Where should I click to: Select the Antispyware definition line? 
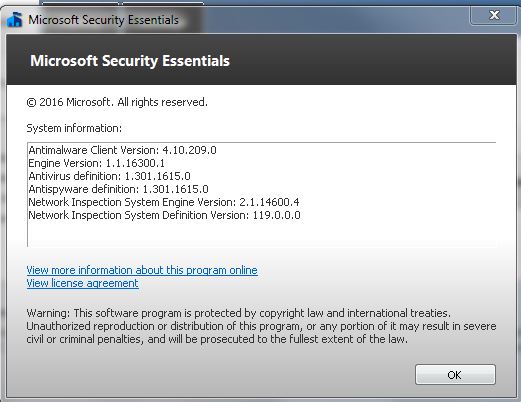[118, 189]
